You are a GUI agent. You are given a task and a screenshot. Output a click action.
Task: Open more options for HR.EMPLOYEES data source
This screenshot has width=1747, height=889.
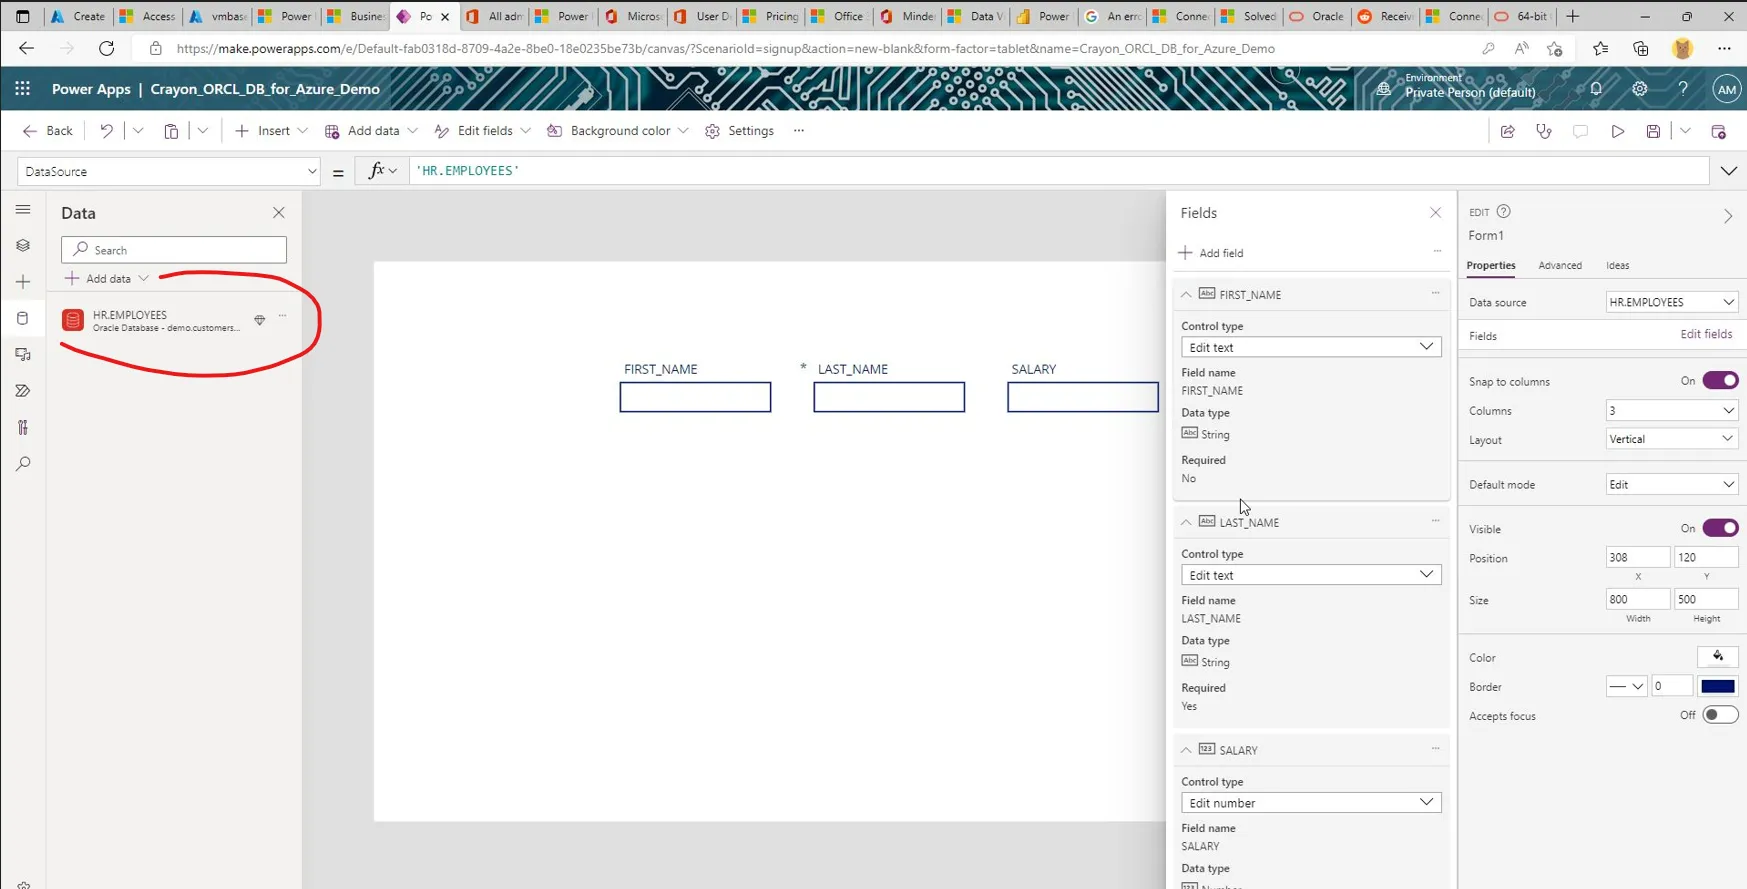[x=283, y=316]
